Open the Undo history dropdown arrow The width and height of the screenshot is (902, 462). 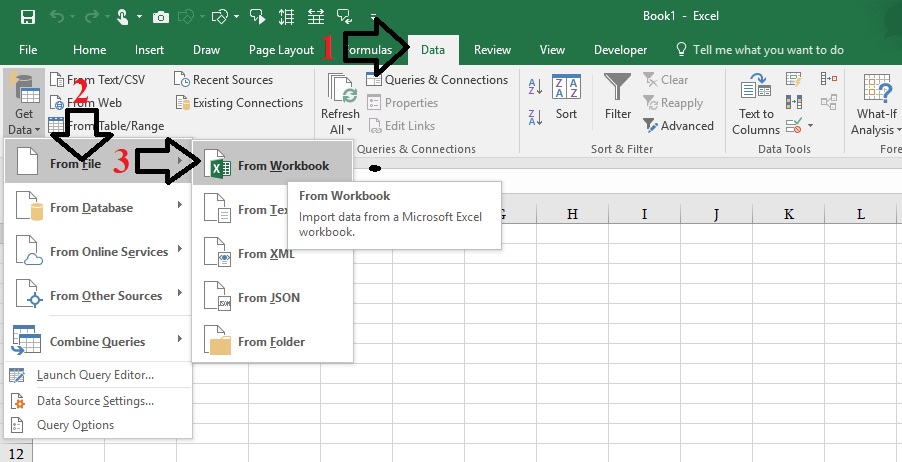pyautogui.click(x=72, y=17)
